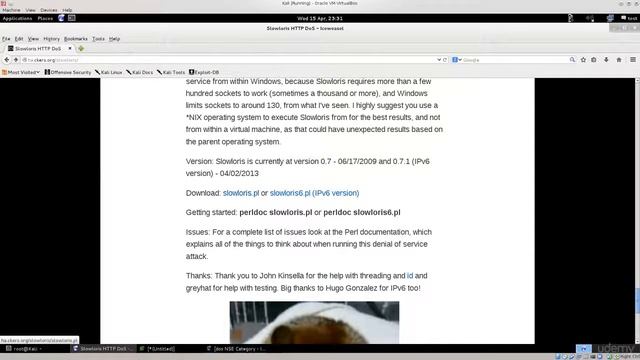Screen dimensions: 640x360
Task: Reload the page with the refresh icon
Action: (x=445, y=60)
